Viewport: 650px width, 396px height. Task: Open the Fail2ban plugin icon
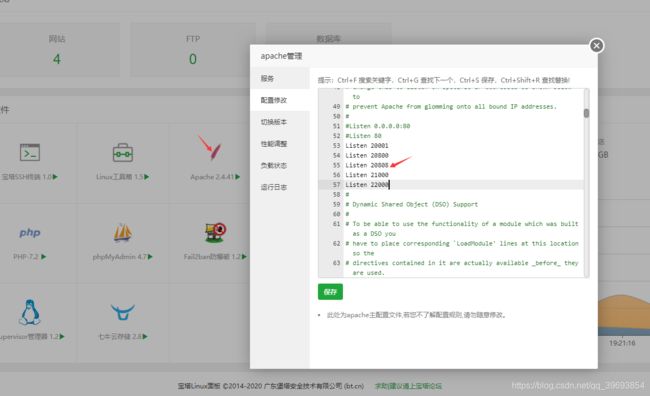tap(216, 232)
